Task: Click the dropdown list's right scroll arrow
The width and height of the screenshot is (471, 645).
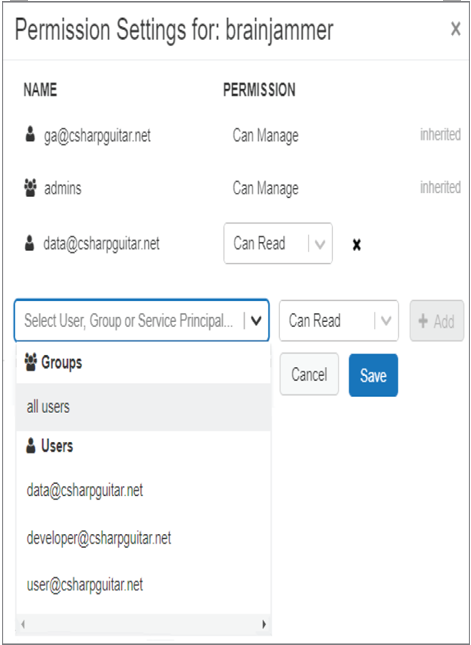Action: pos(264,624)
